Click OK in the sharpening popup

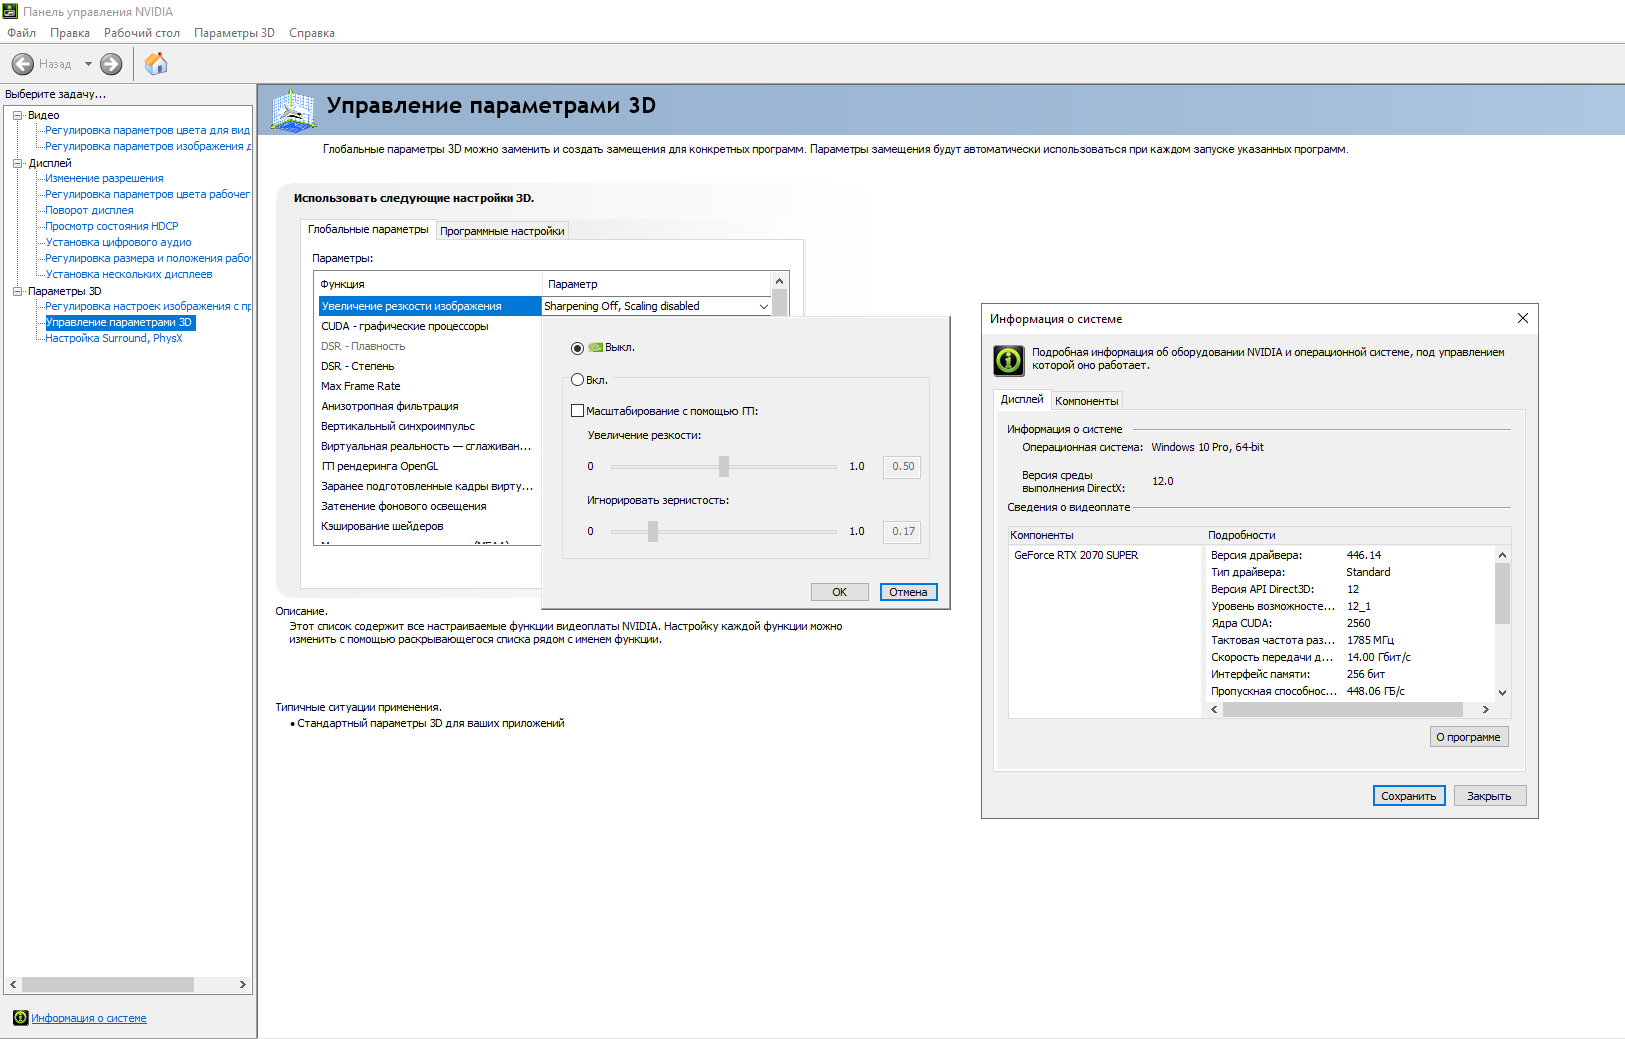840,592
